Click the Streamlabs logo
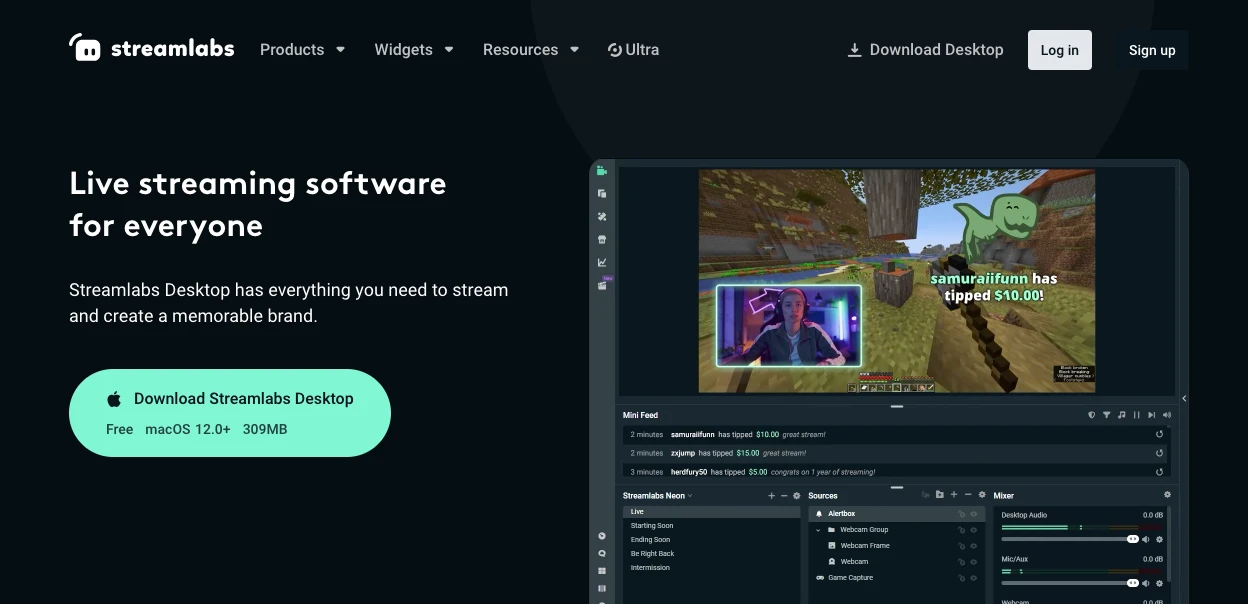Screen dimensions: 1248x604 152,48
